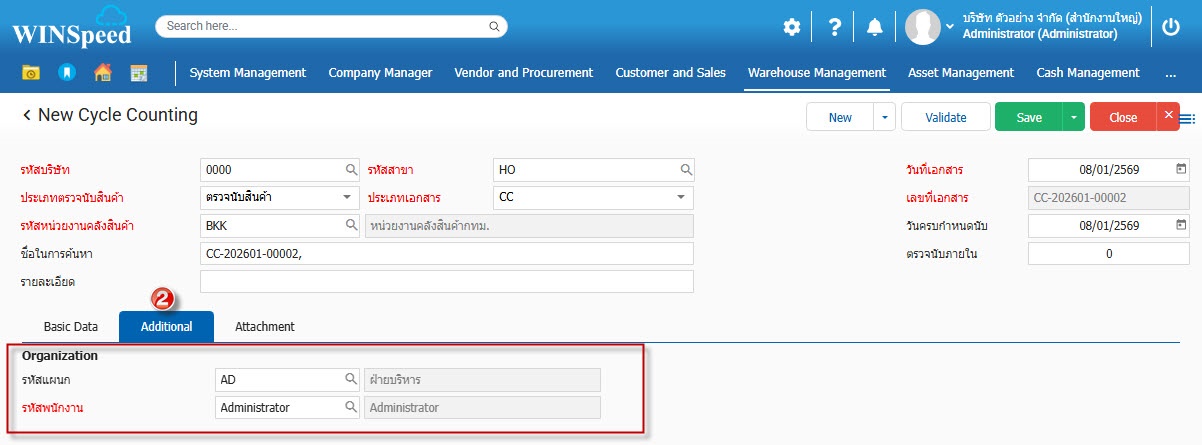Switch to the Basic Data tab
Image resolution: width=1202 pixels, height=445 pixels.
[x=71, y=327]
